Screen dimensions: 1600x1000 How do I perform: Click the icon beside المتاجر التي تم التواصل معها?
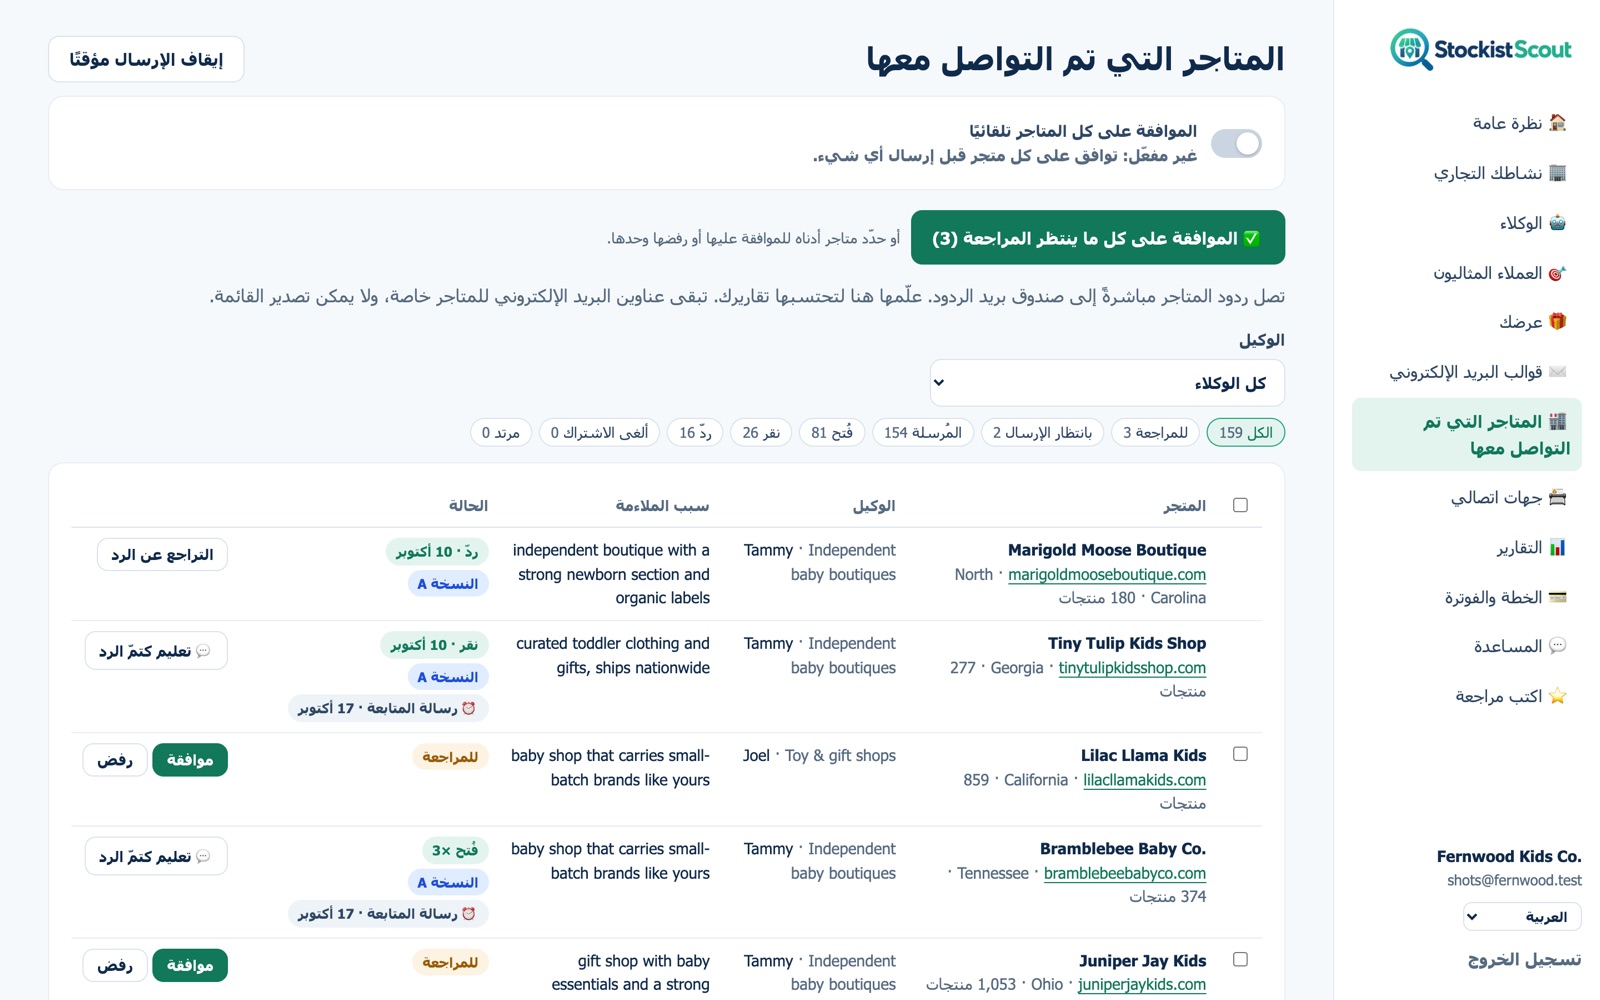tap(1557, 422)
